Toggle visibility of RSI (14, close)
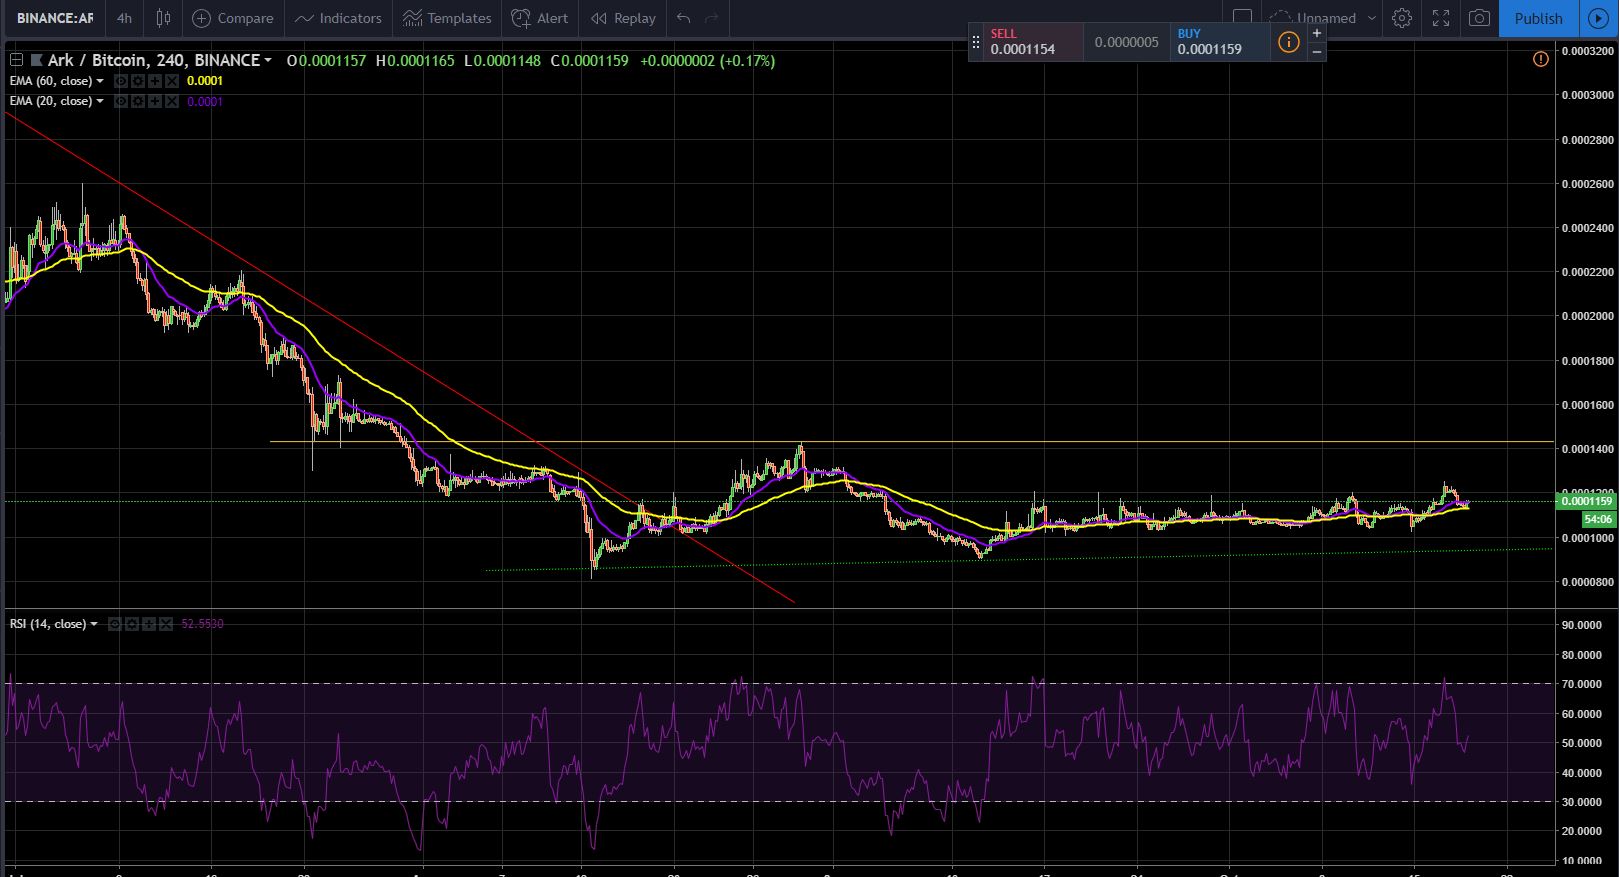 (115, 624)
